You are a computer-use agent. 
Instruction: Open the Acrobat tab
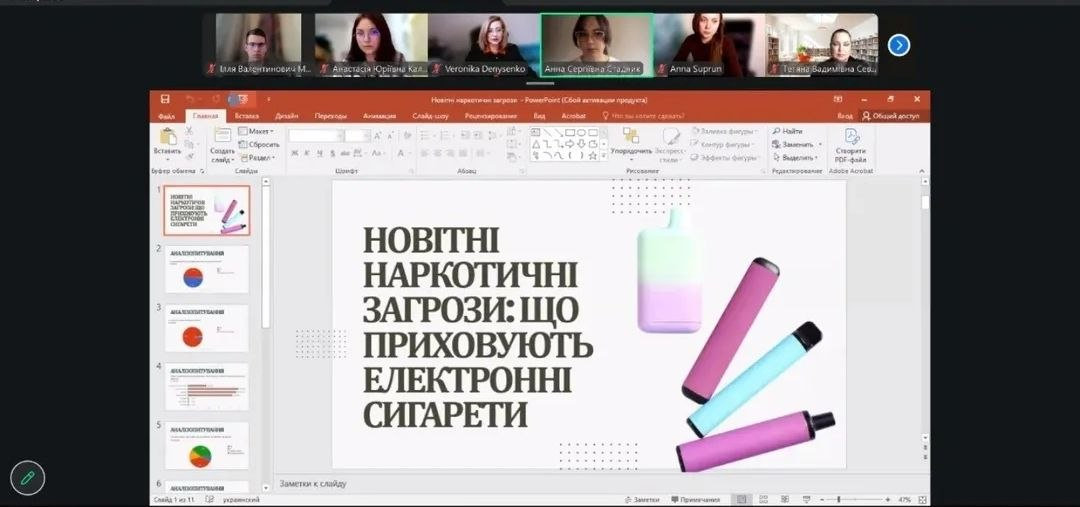click(x=574, y=116)
